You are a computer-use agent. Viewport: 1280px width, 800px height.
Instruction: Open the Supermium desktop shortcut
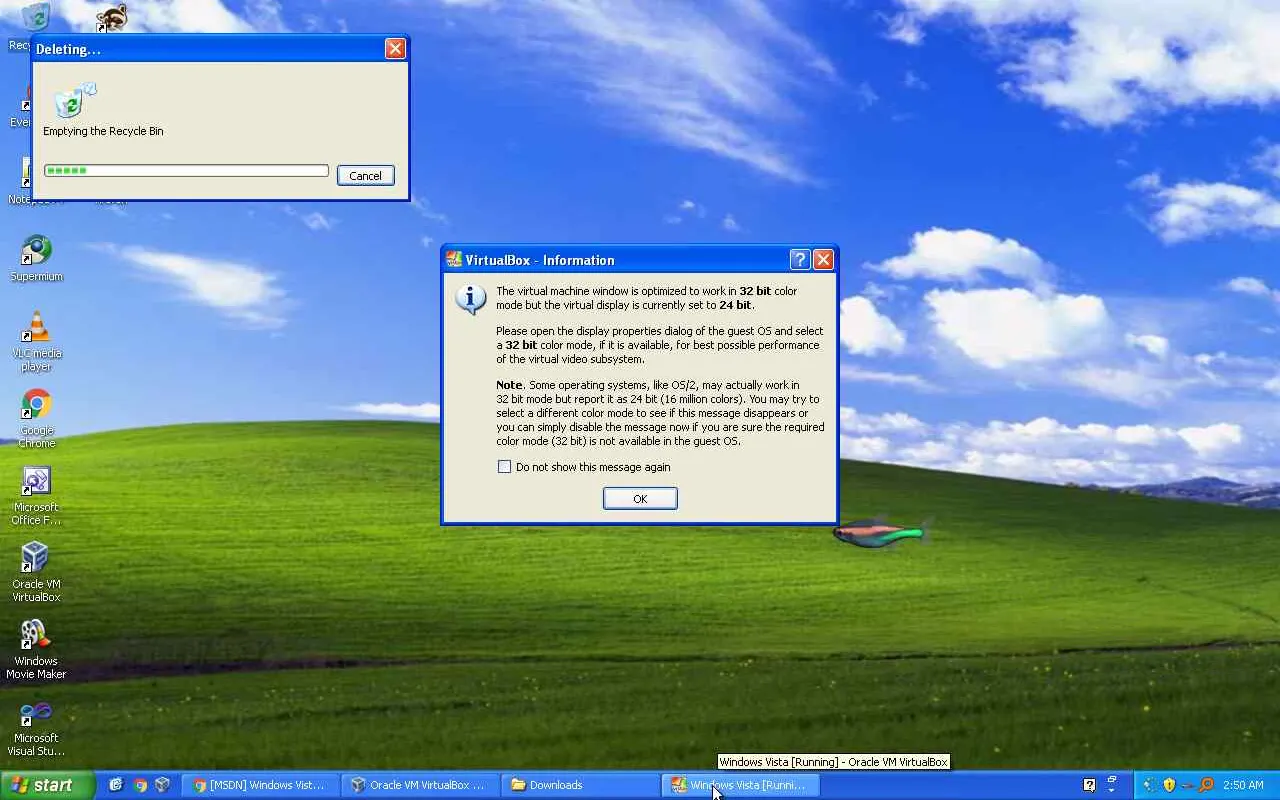(x=36, y=258)
